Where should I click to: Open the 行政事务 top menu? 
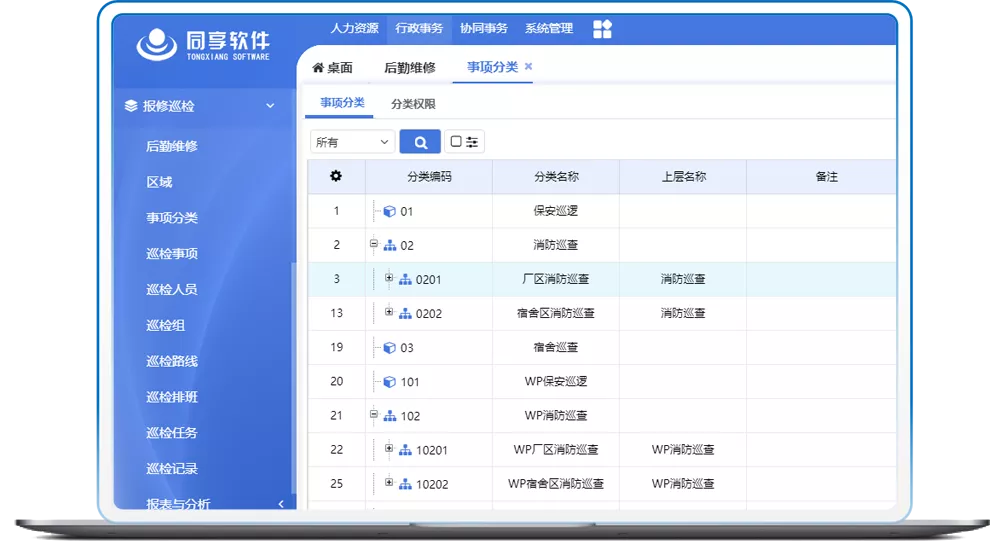(x=419, y=28)
